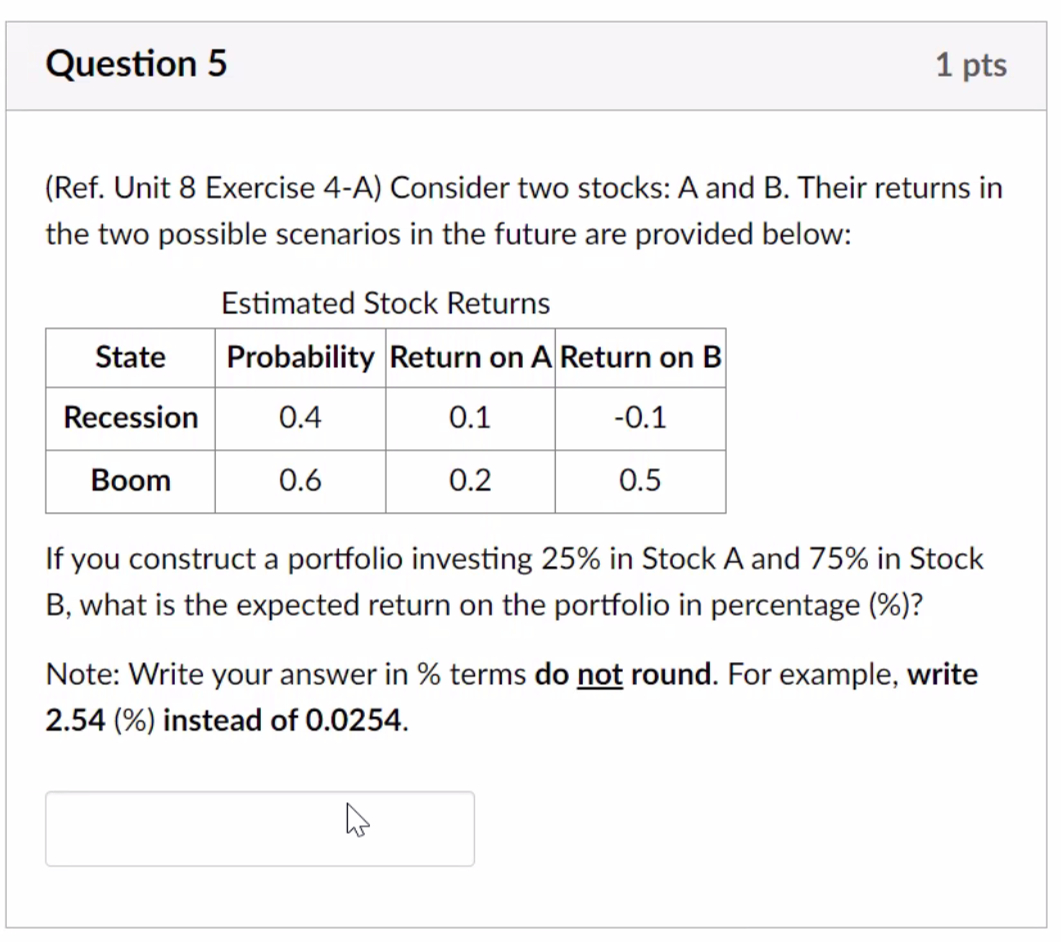Click the -0.1 value in Recession row
Image resolution: width=1061 pixels, height=942 pixels.
click(x=640, y=418)
